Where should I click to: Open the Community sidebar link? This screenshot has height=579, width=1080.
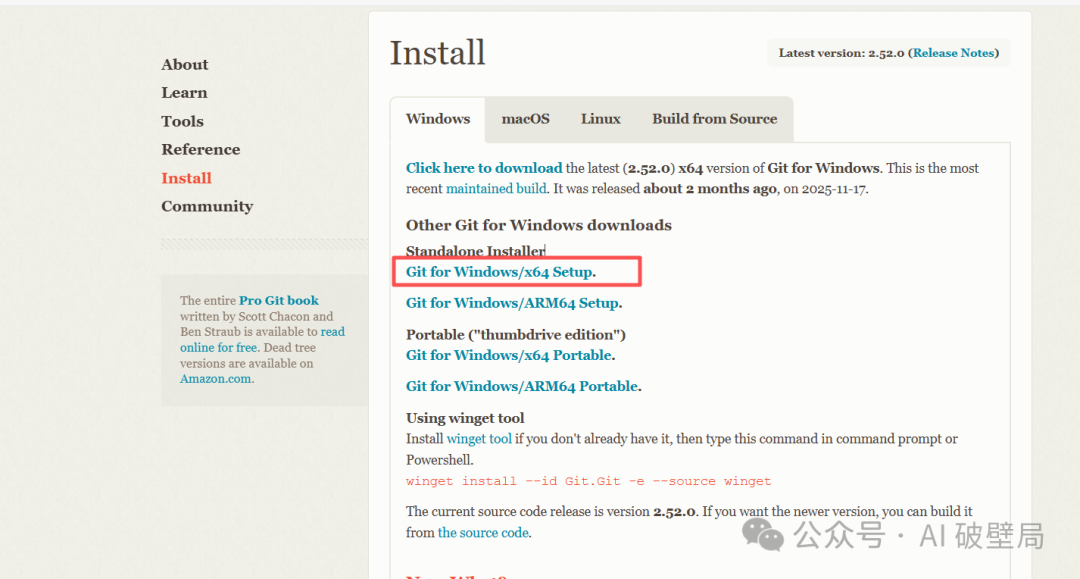(207, 207)
